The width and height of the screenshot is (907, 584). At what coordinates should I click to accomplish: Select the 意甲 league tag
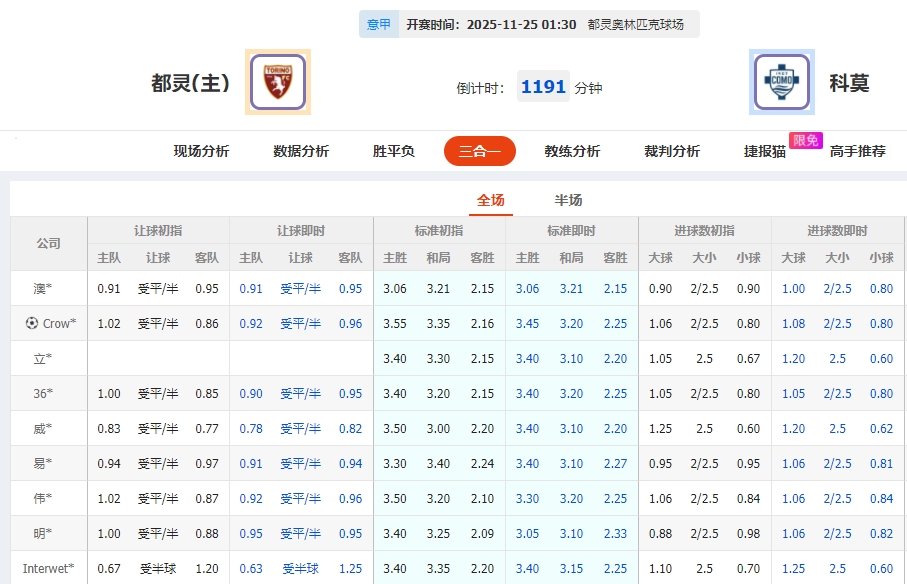379,23
